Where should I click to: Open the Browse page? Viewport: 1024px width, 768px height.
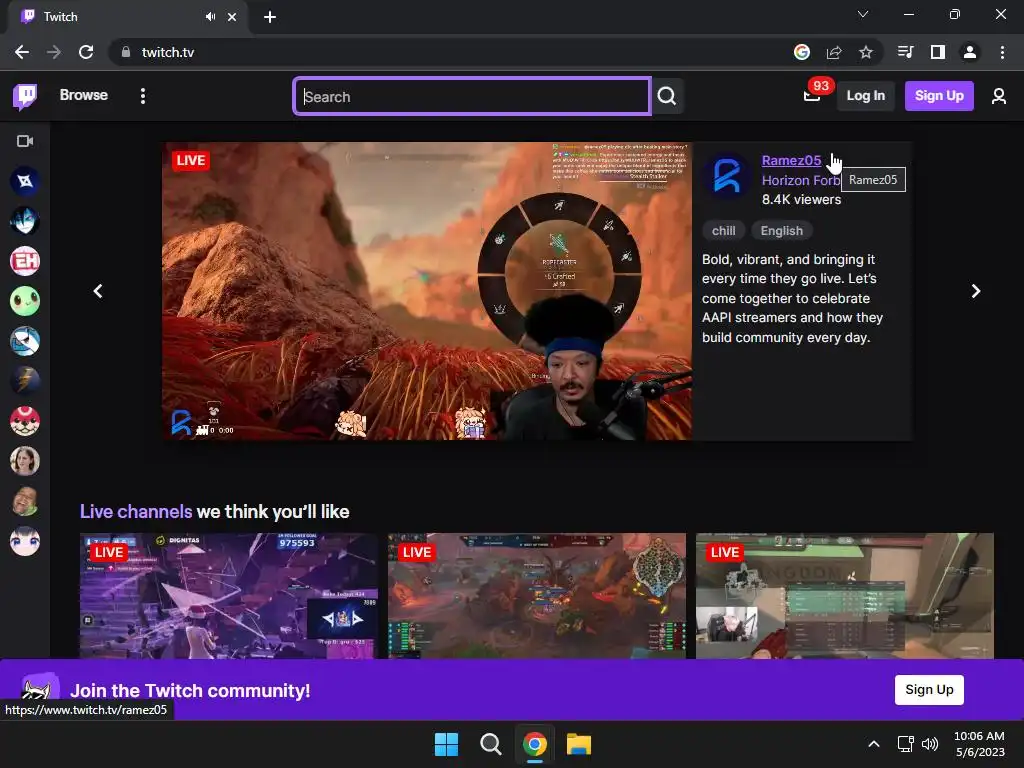84,95
